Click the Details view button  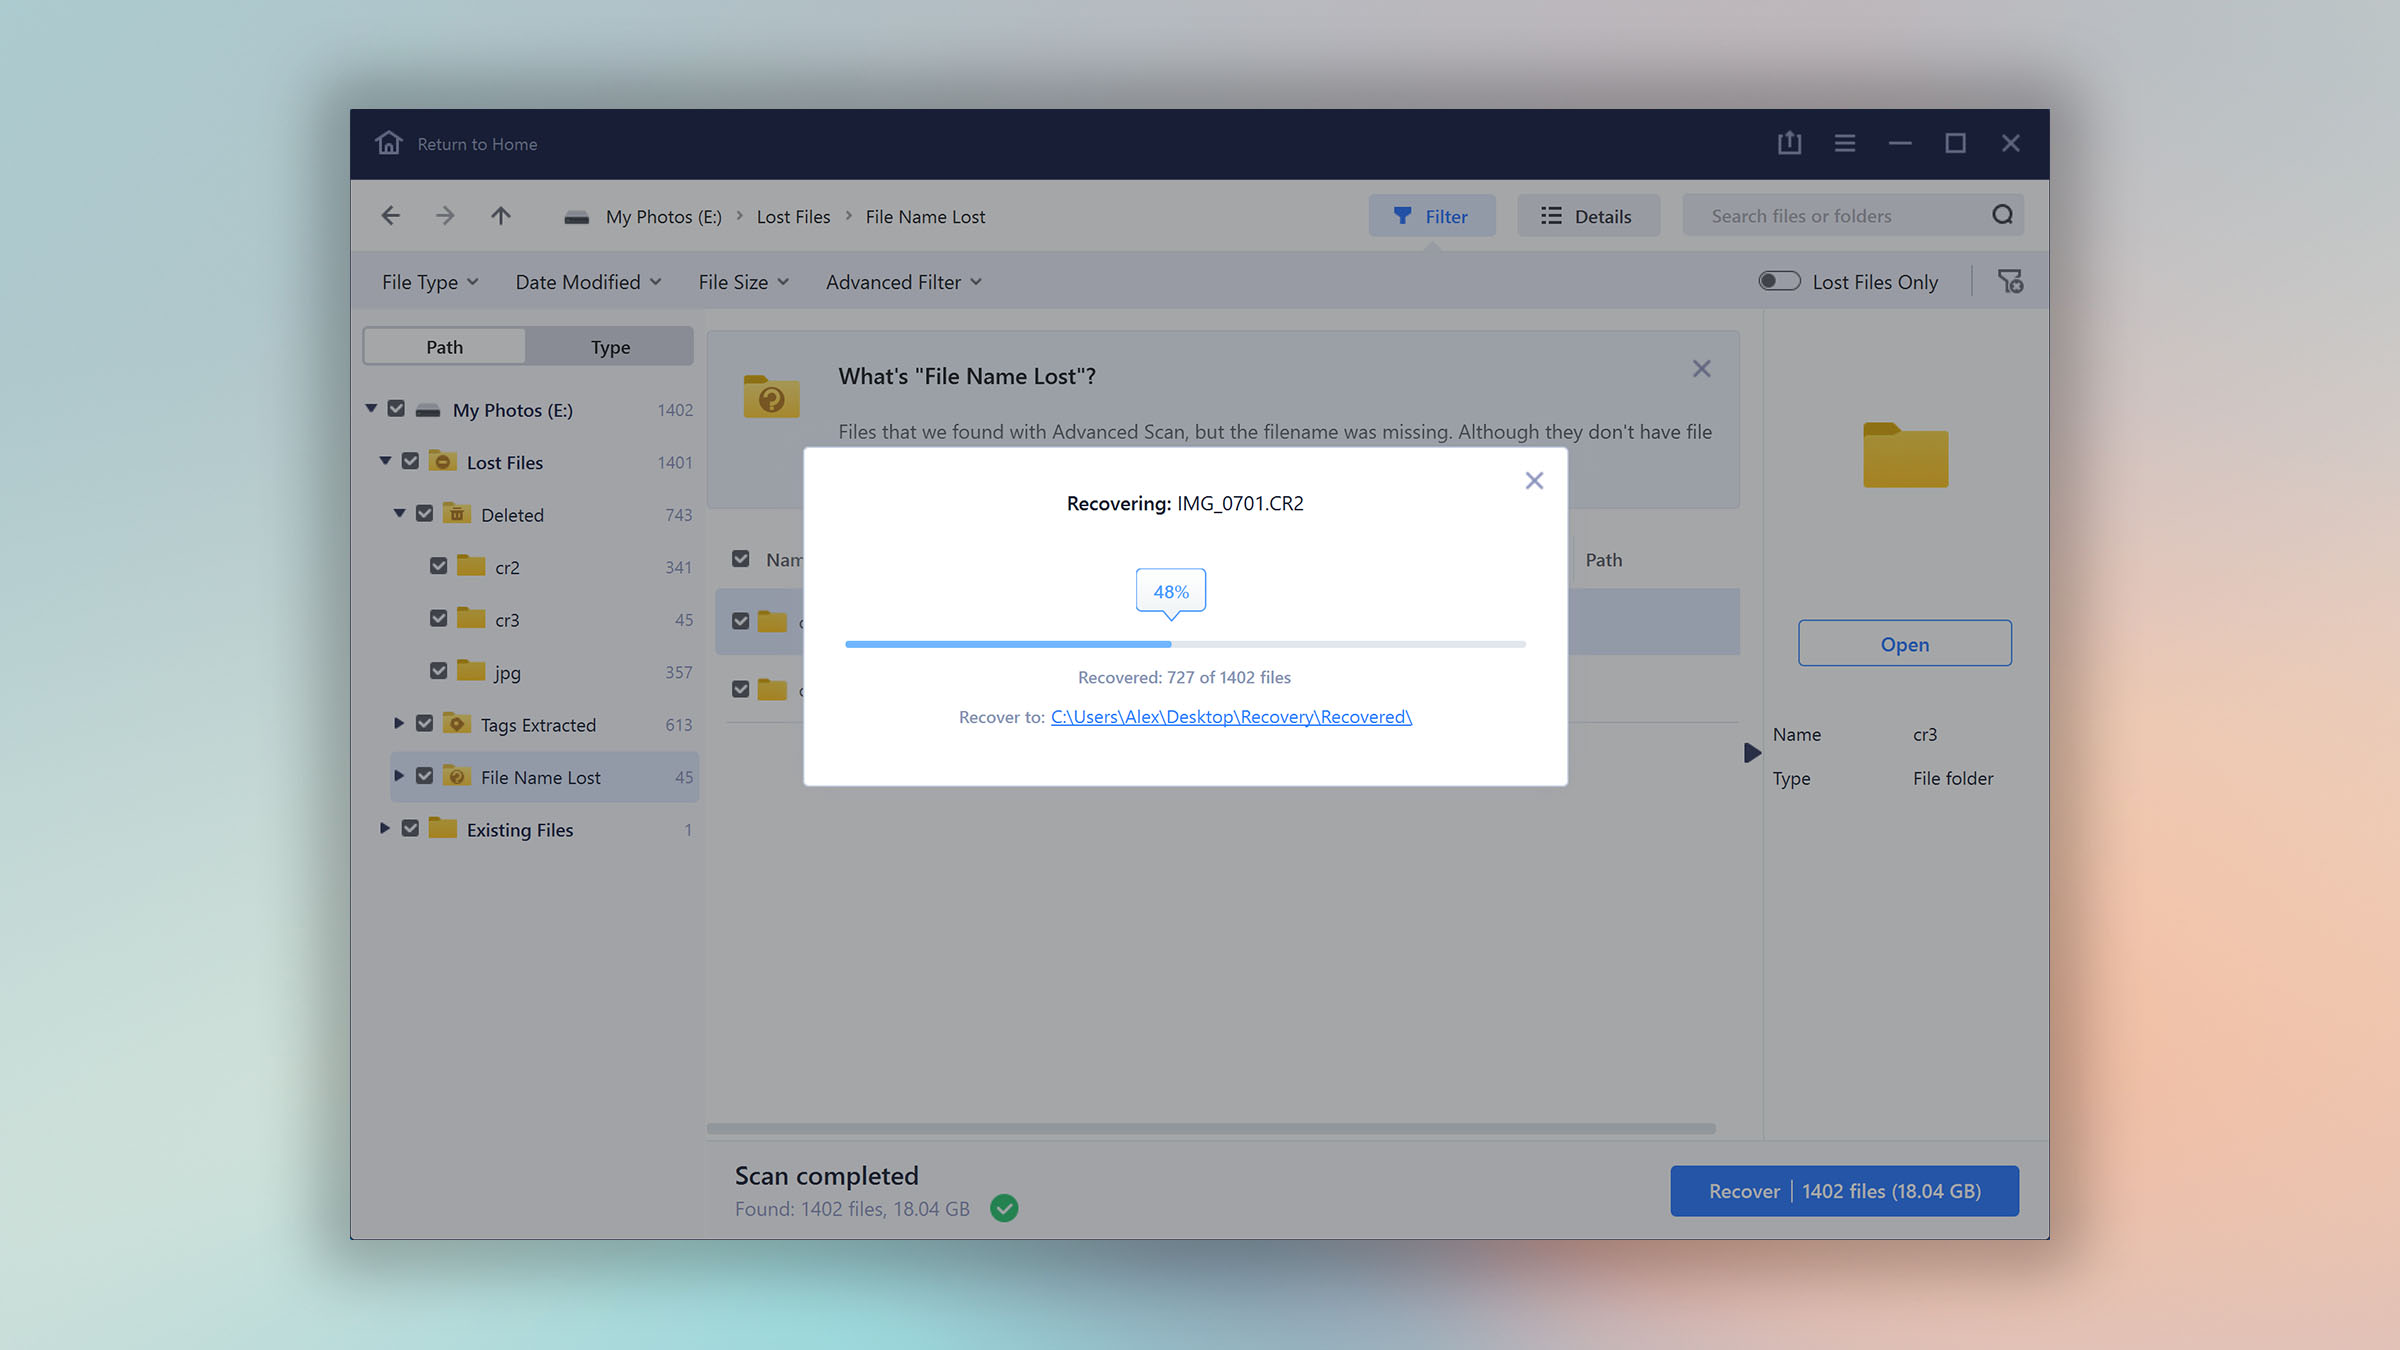pyautogui.click(x=1588, y=215)
